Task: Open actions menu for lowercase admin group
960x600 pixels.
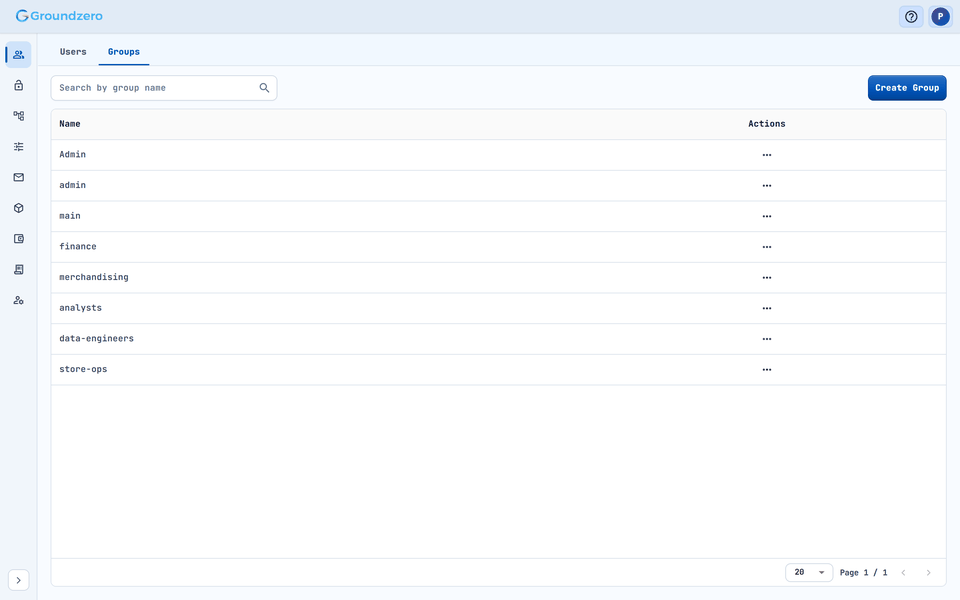Action: point(767,186)
